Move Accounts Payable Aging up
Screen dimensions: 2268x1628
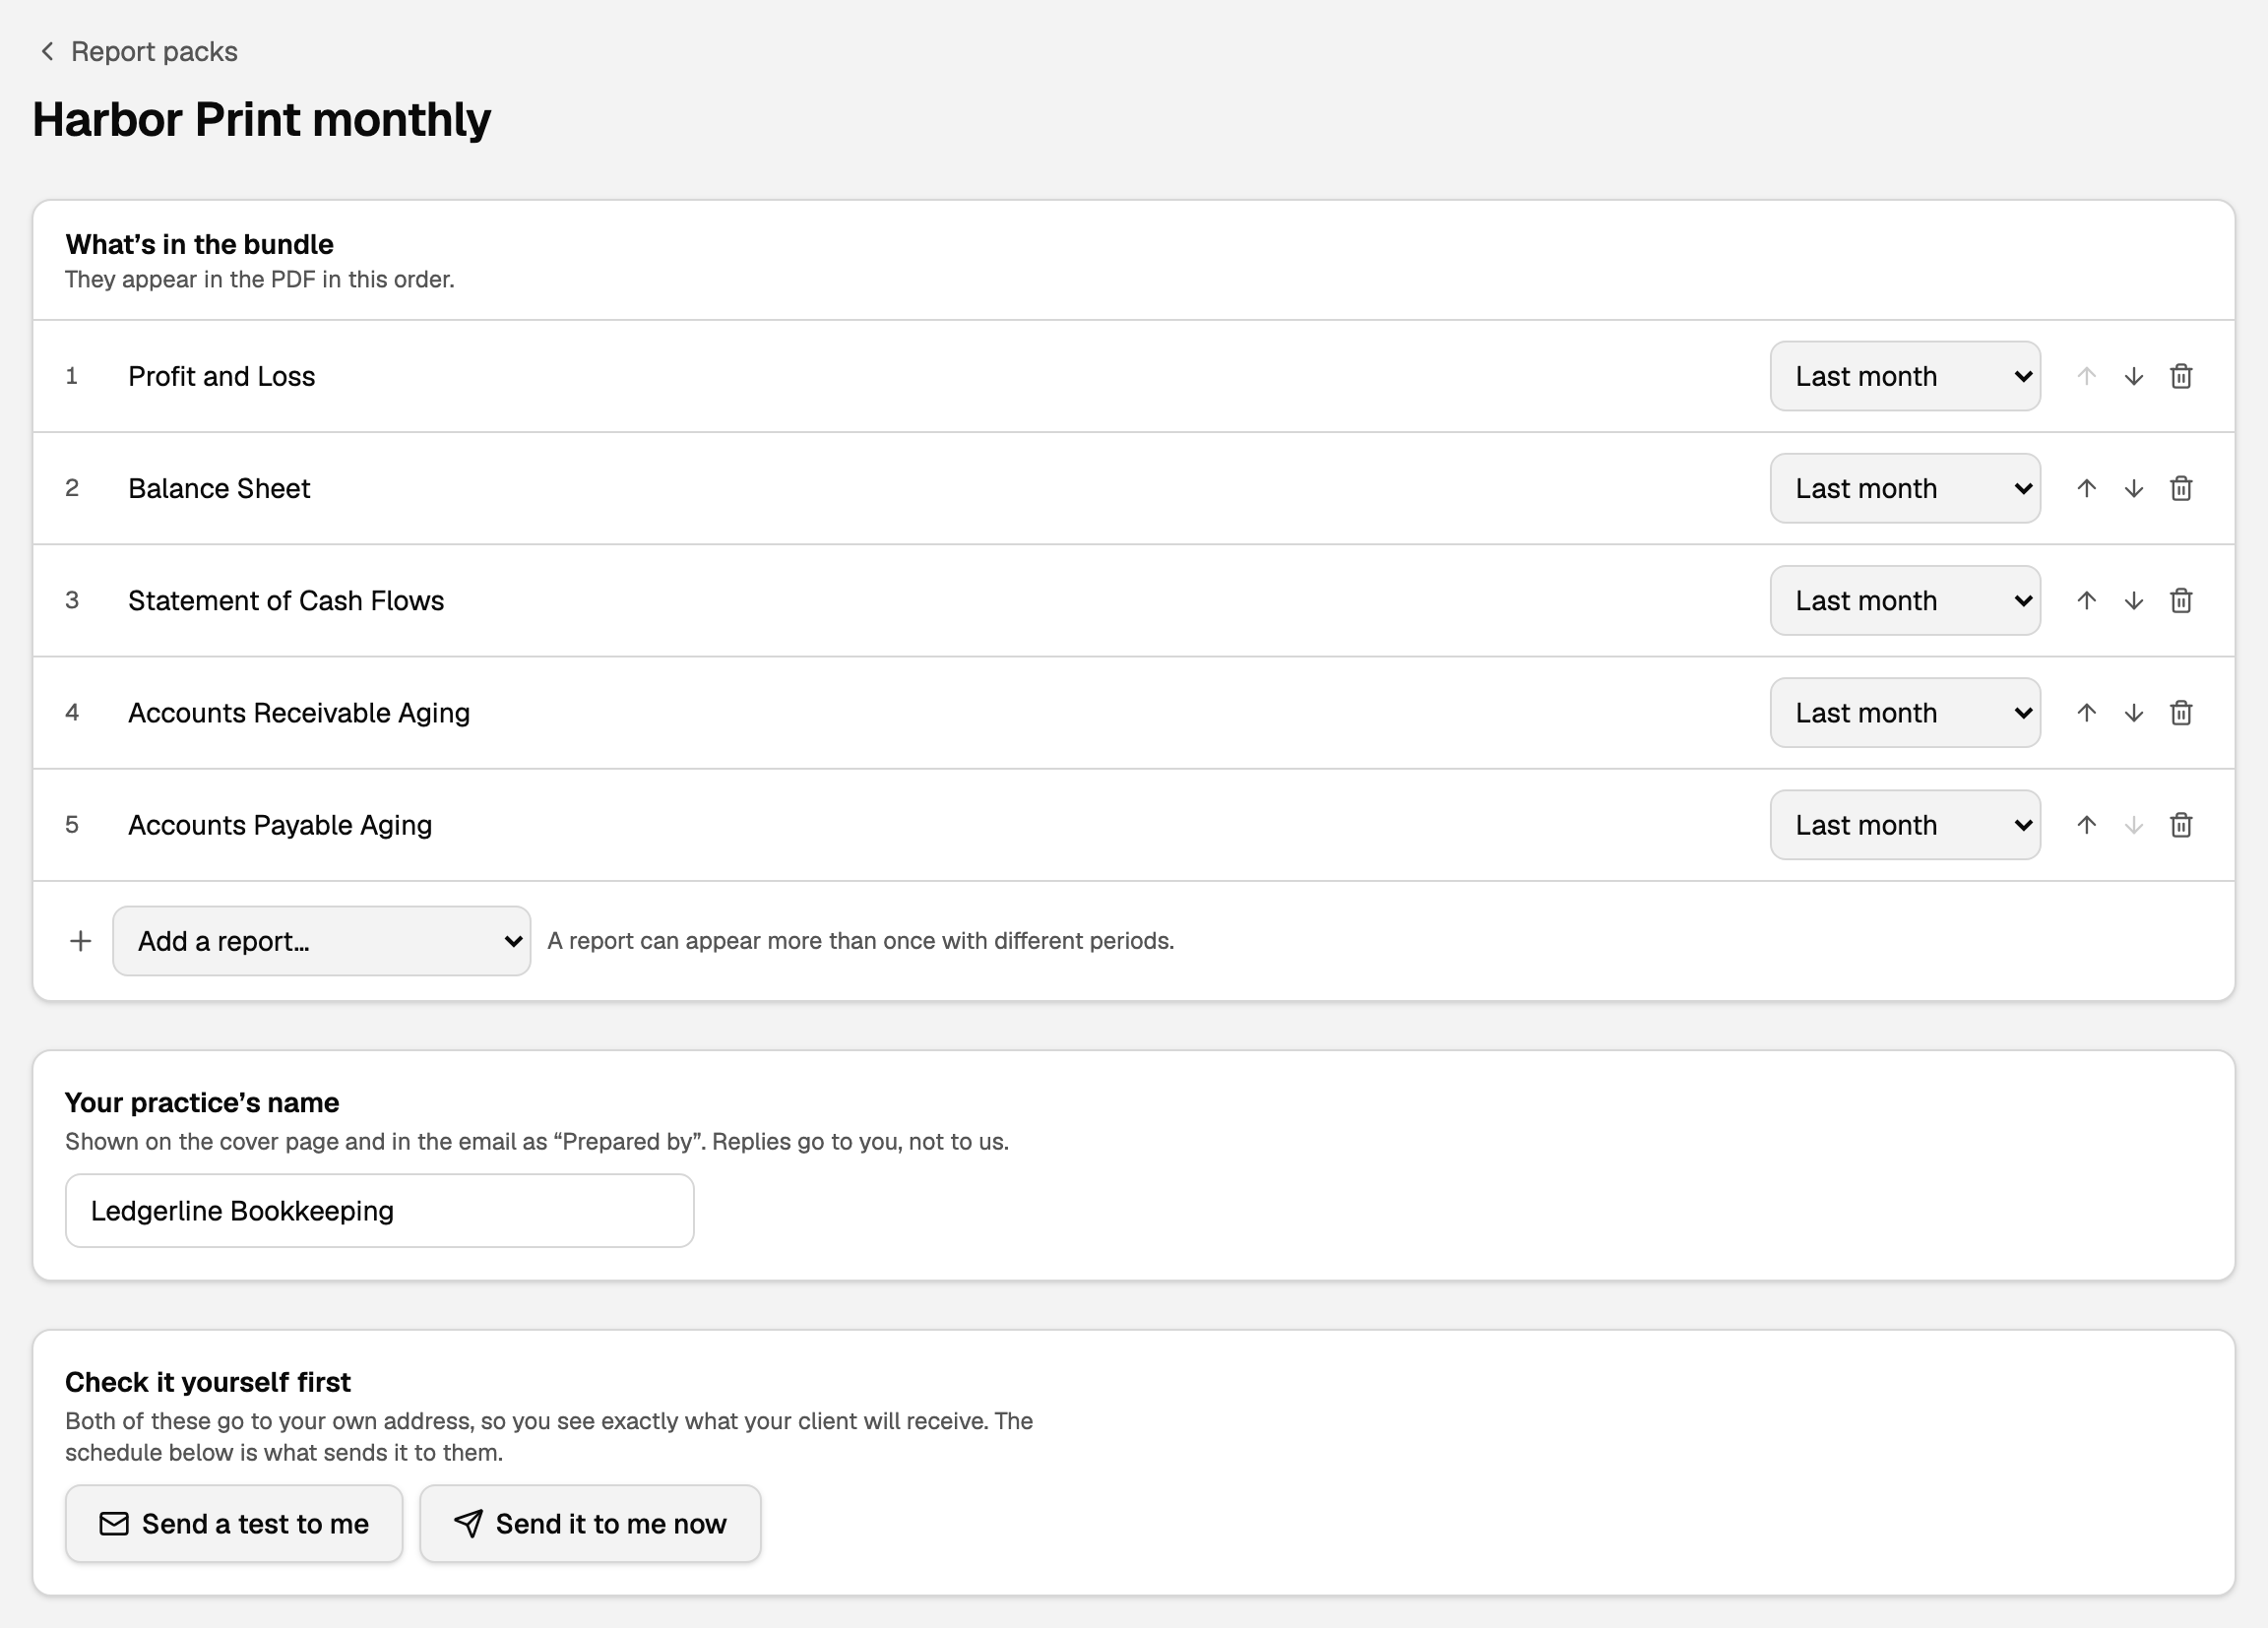click(x=2086, y=825)
